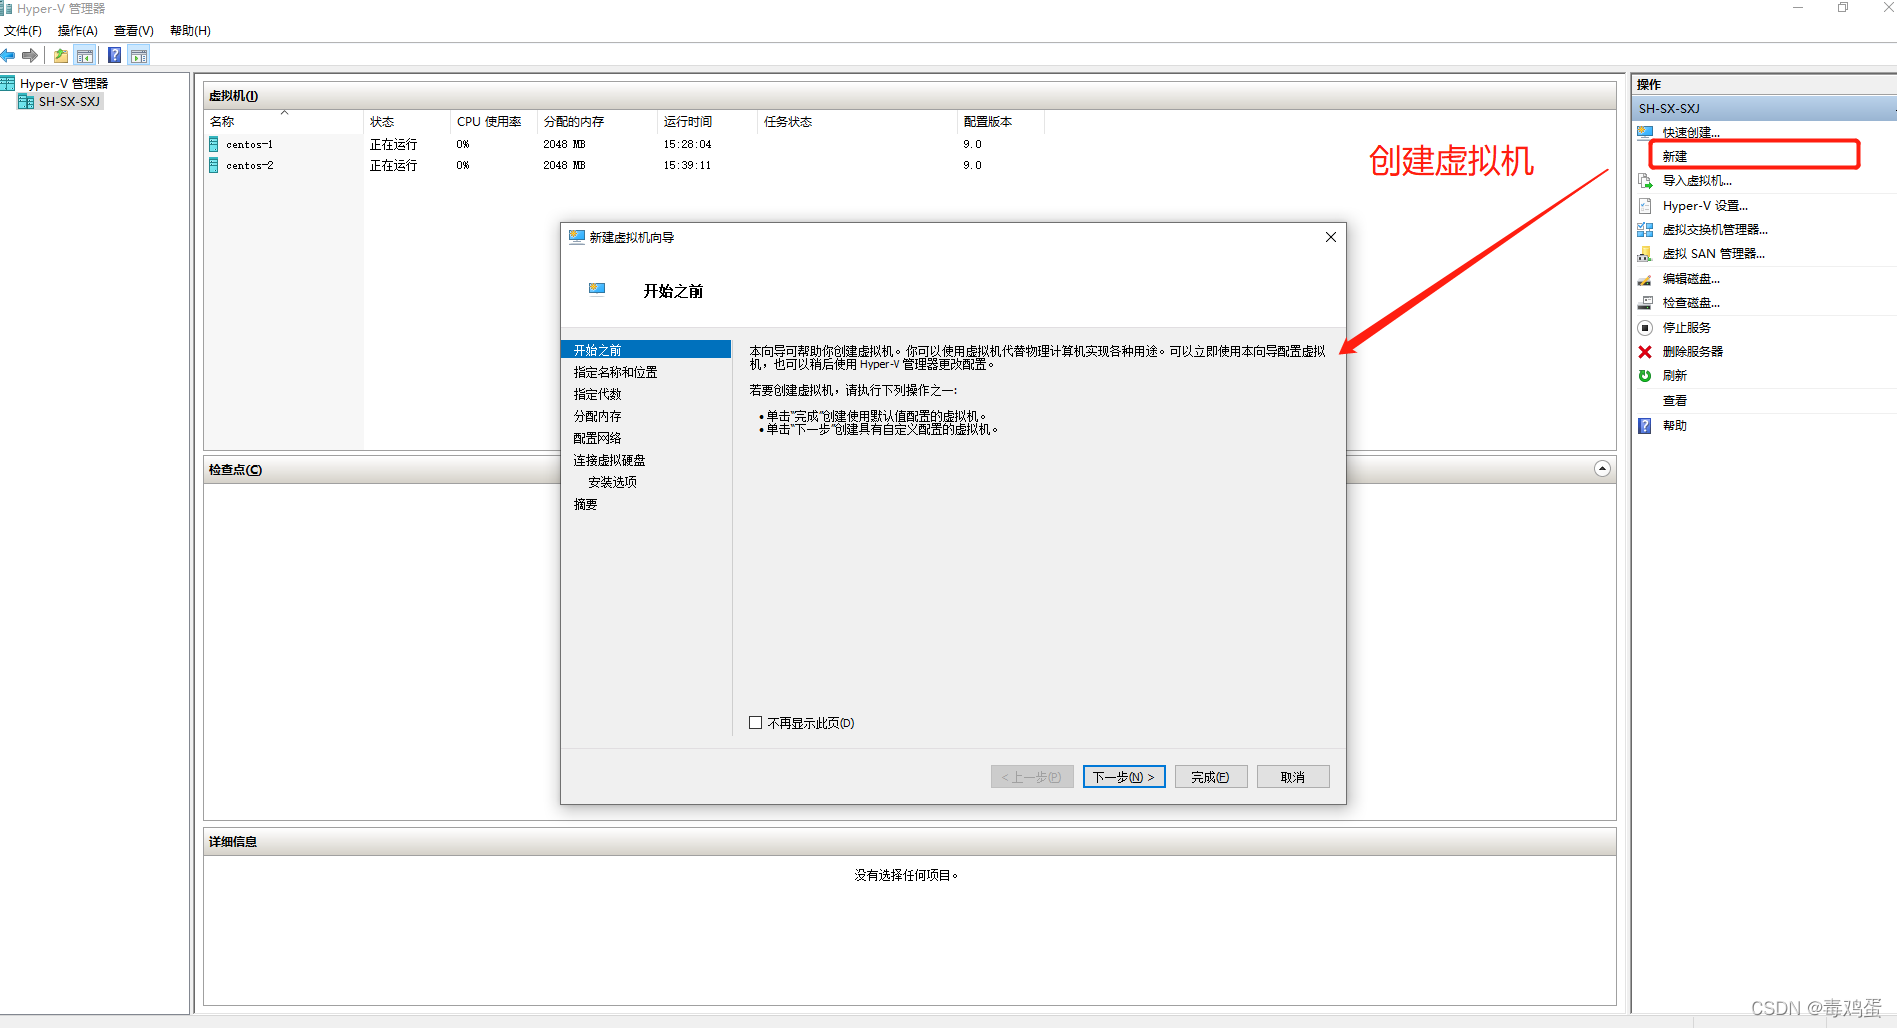Screen dimensions: 1897x1028
Task: Click the 停止服务 icon
Action: pos(1645,328)
